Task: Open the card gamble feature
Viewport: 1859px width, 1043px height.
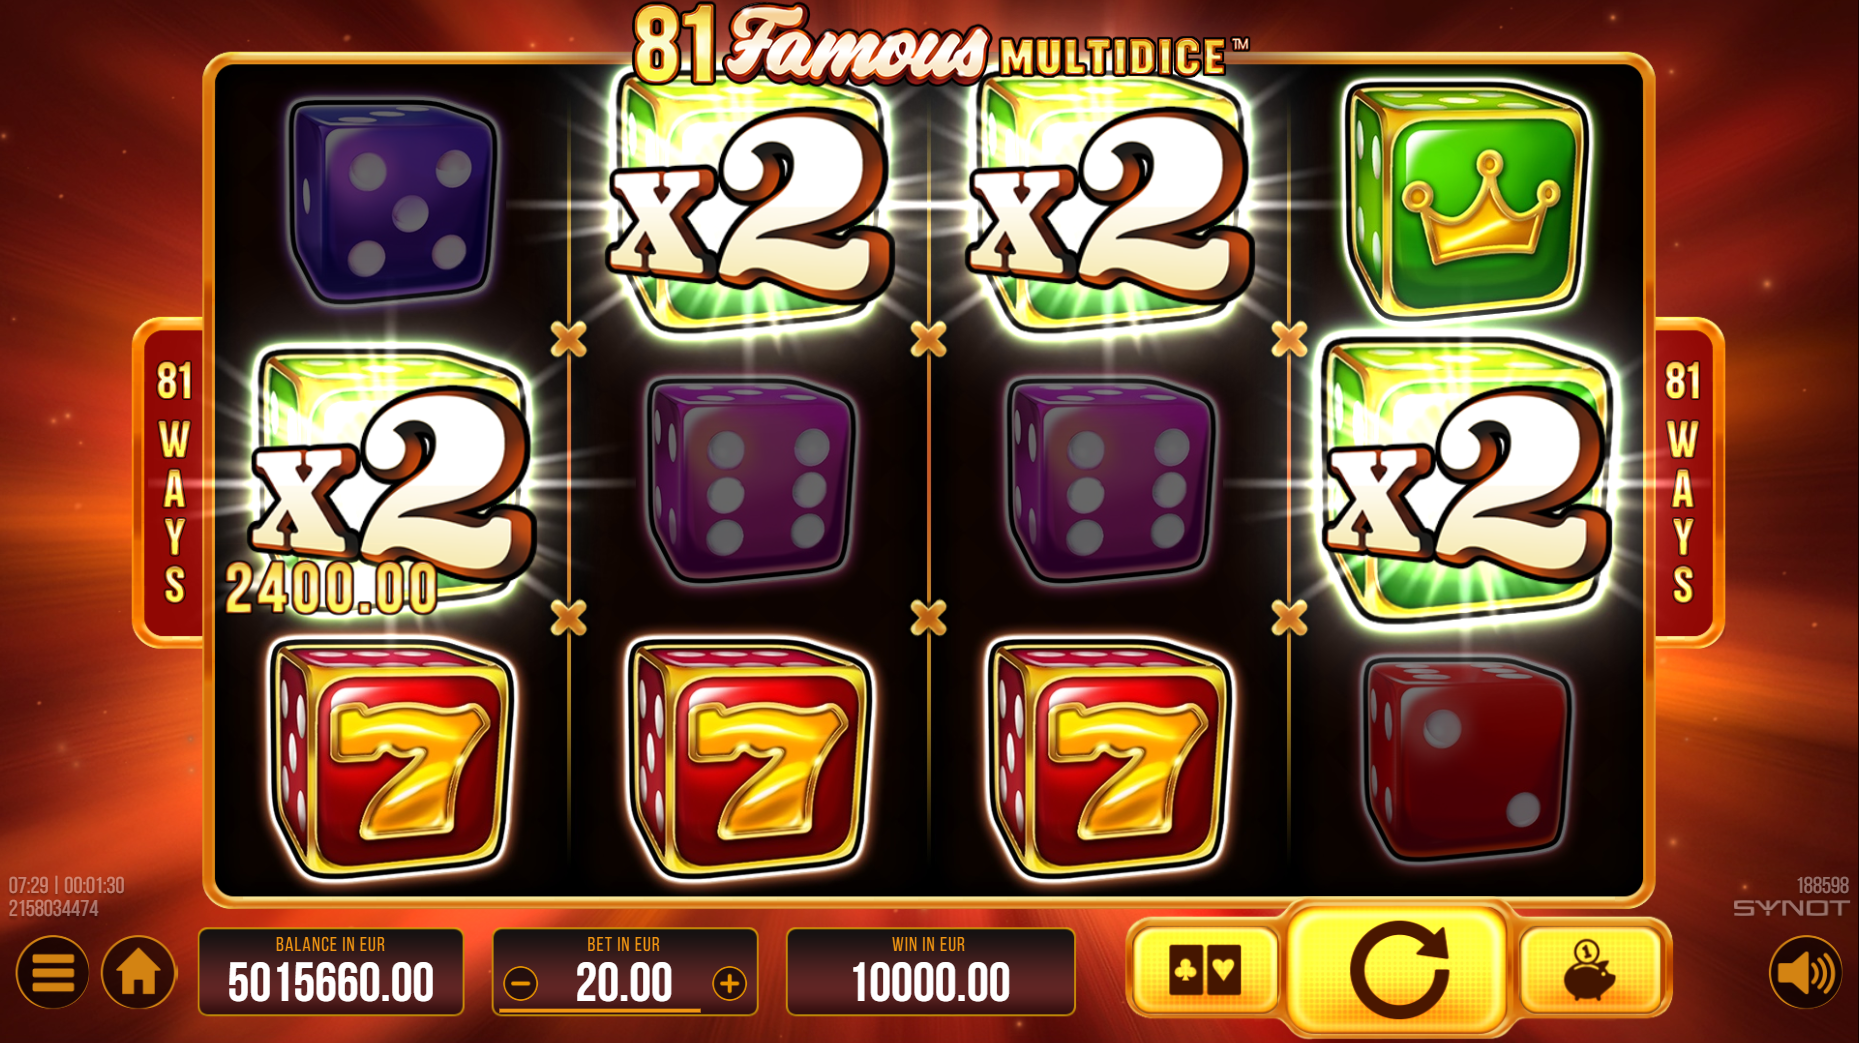Action: tap(1205, 968)
